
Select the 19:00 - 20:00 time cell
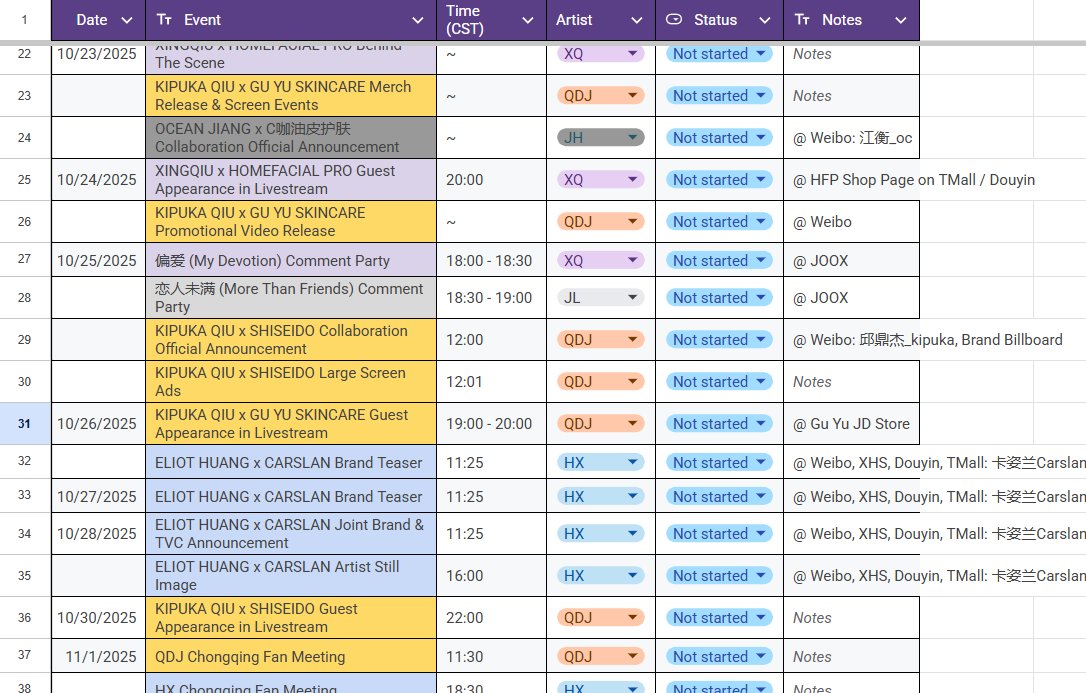(x=492, y=424)
